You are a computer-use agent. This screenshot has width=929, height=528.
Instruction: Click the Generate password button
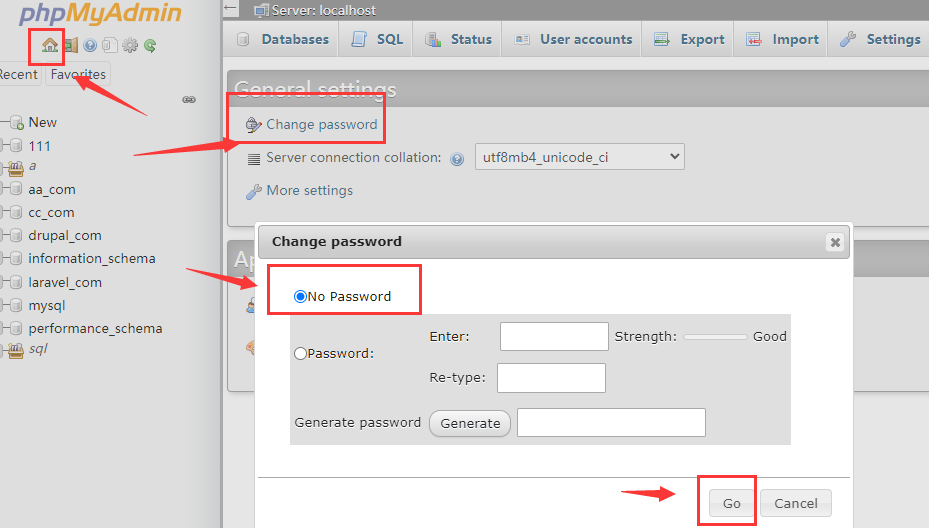click(x=470, y=423)
